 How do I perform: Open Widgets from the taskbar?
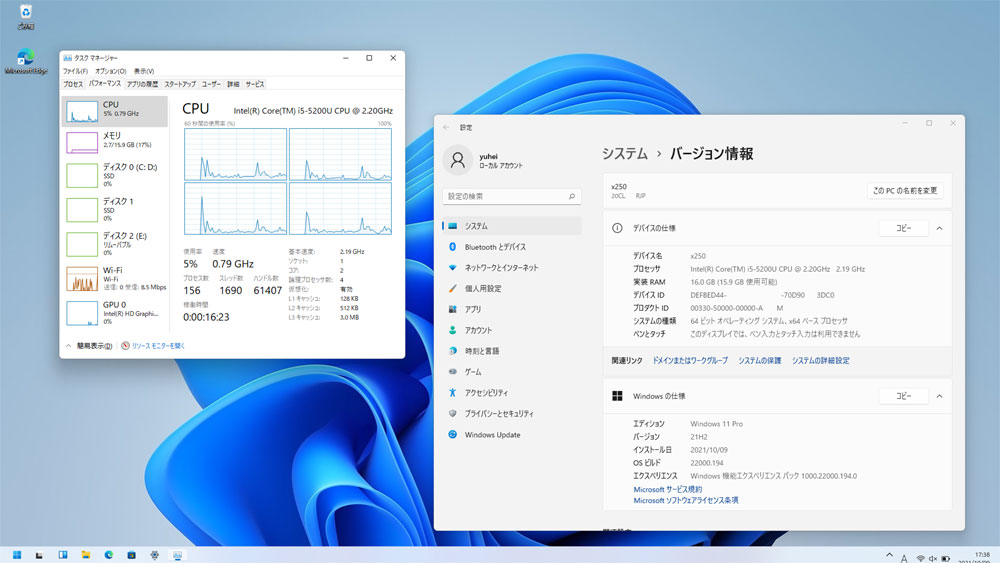[x=62, y=555]
